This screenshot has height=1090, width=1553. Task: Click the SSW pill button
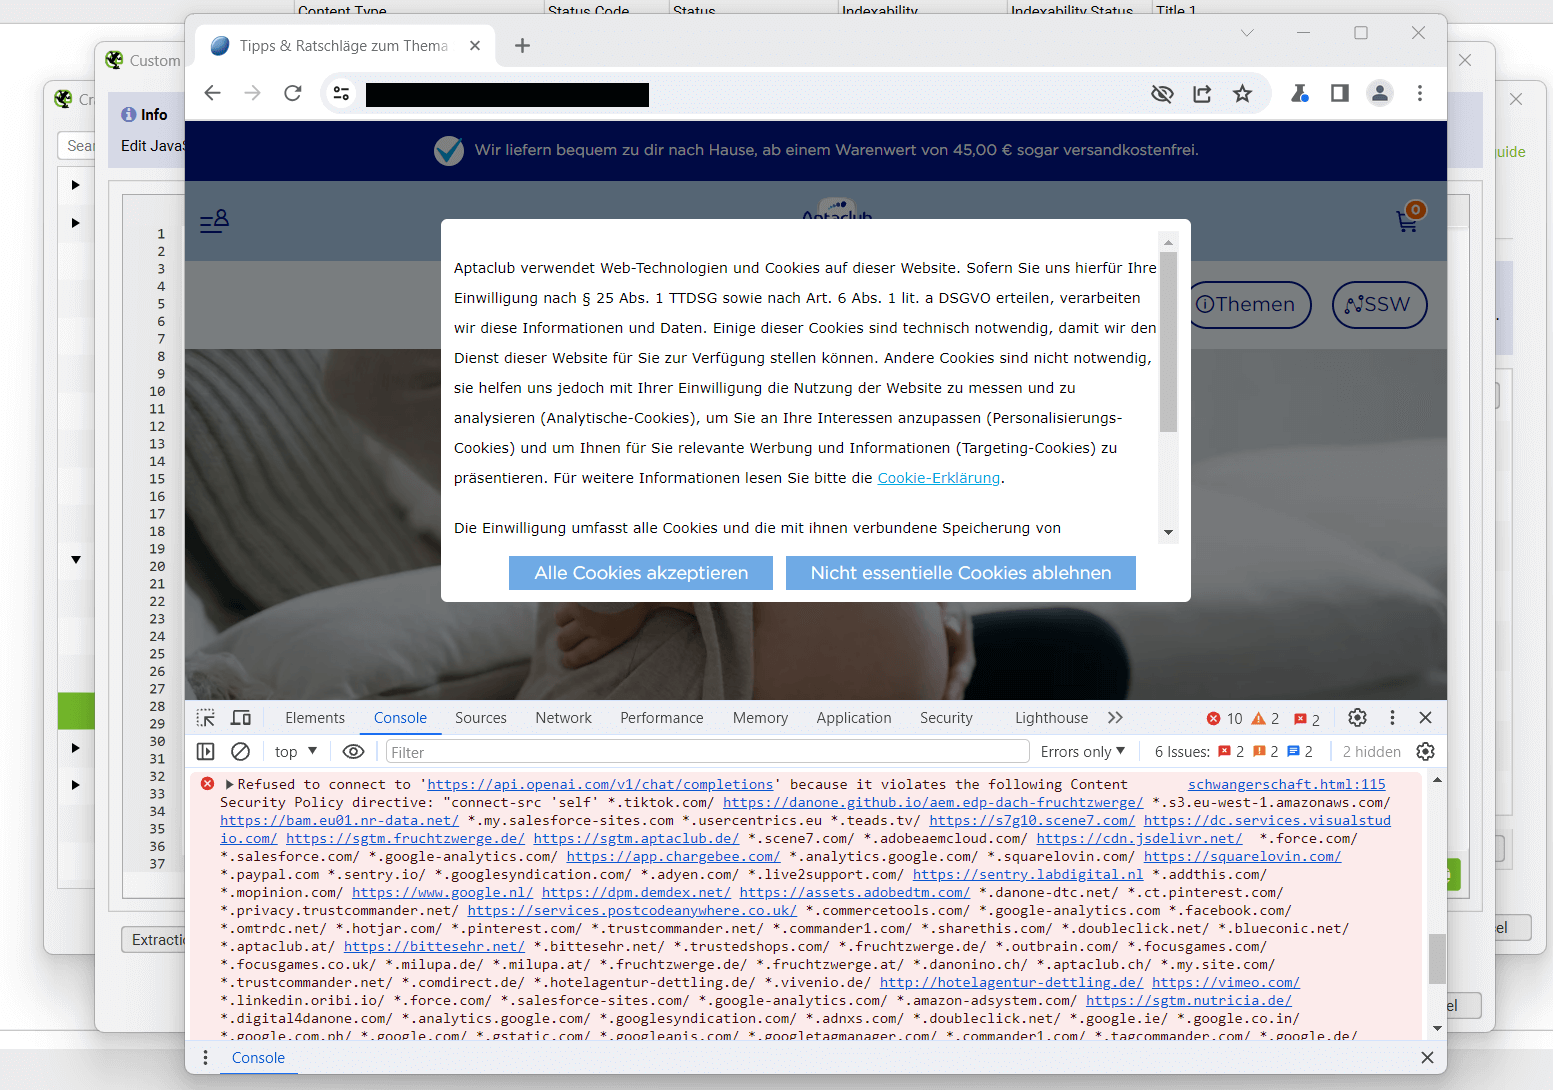click(1379, 305)
